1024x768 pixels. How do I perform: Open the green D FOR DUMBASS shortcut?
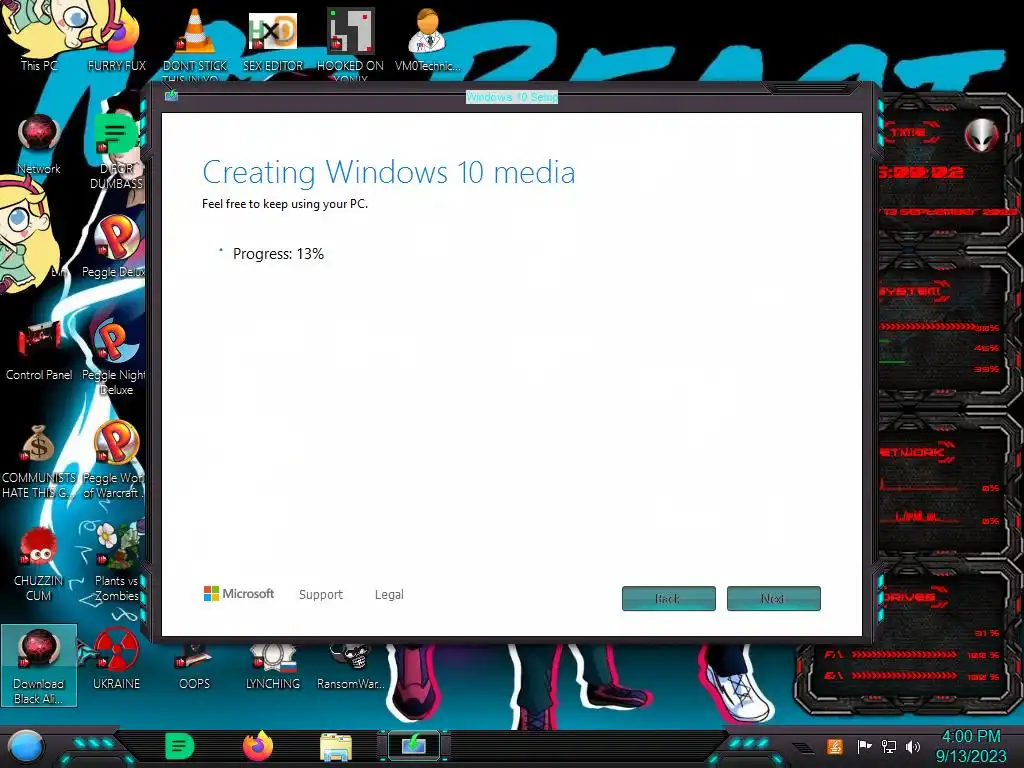(x=116, y=150)
